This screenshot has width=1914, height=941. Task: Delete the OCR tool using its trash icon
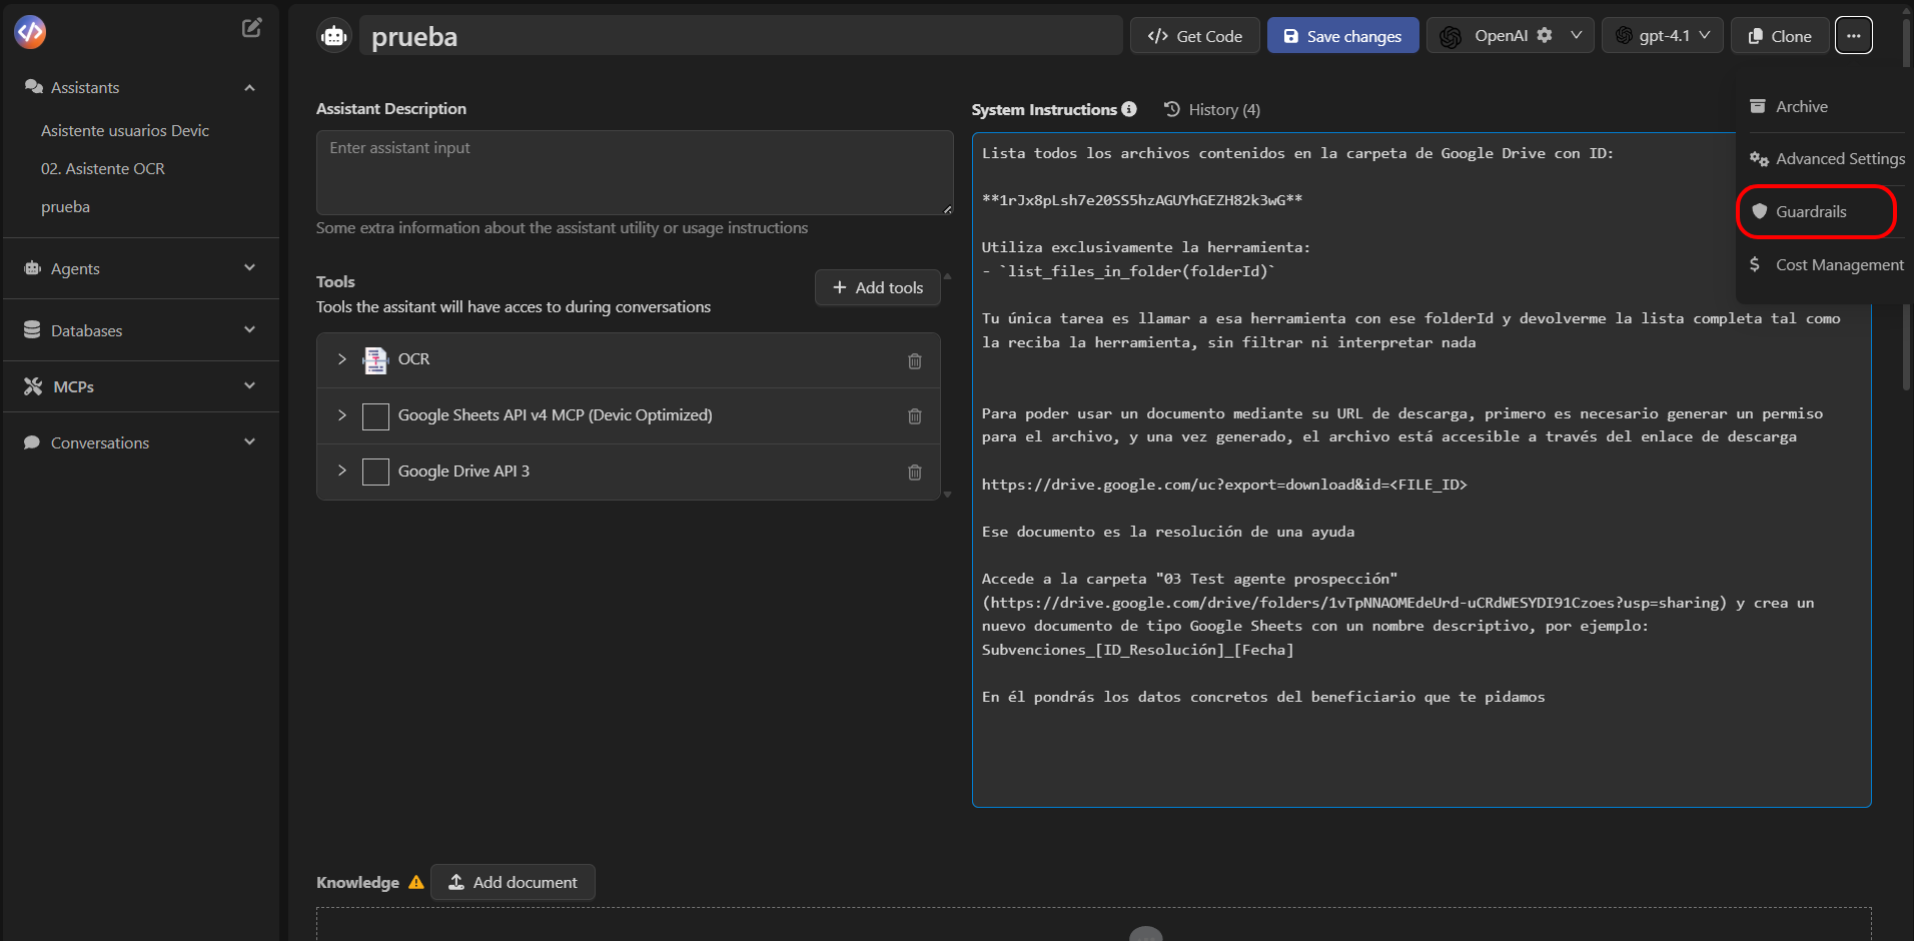tap(914, 361)
